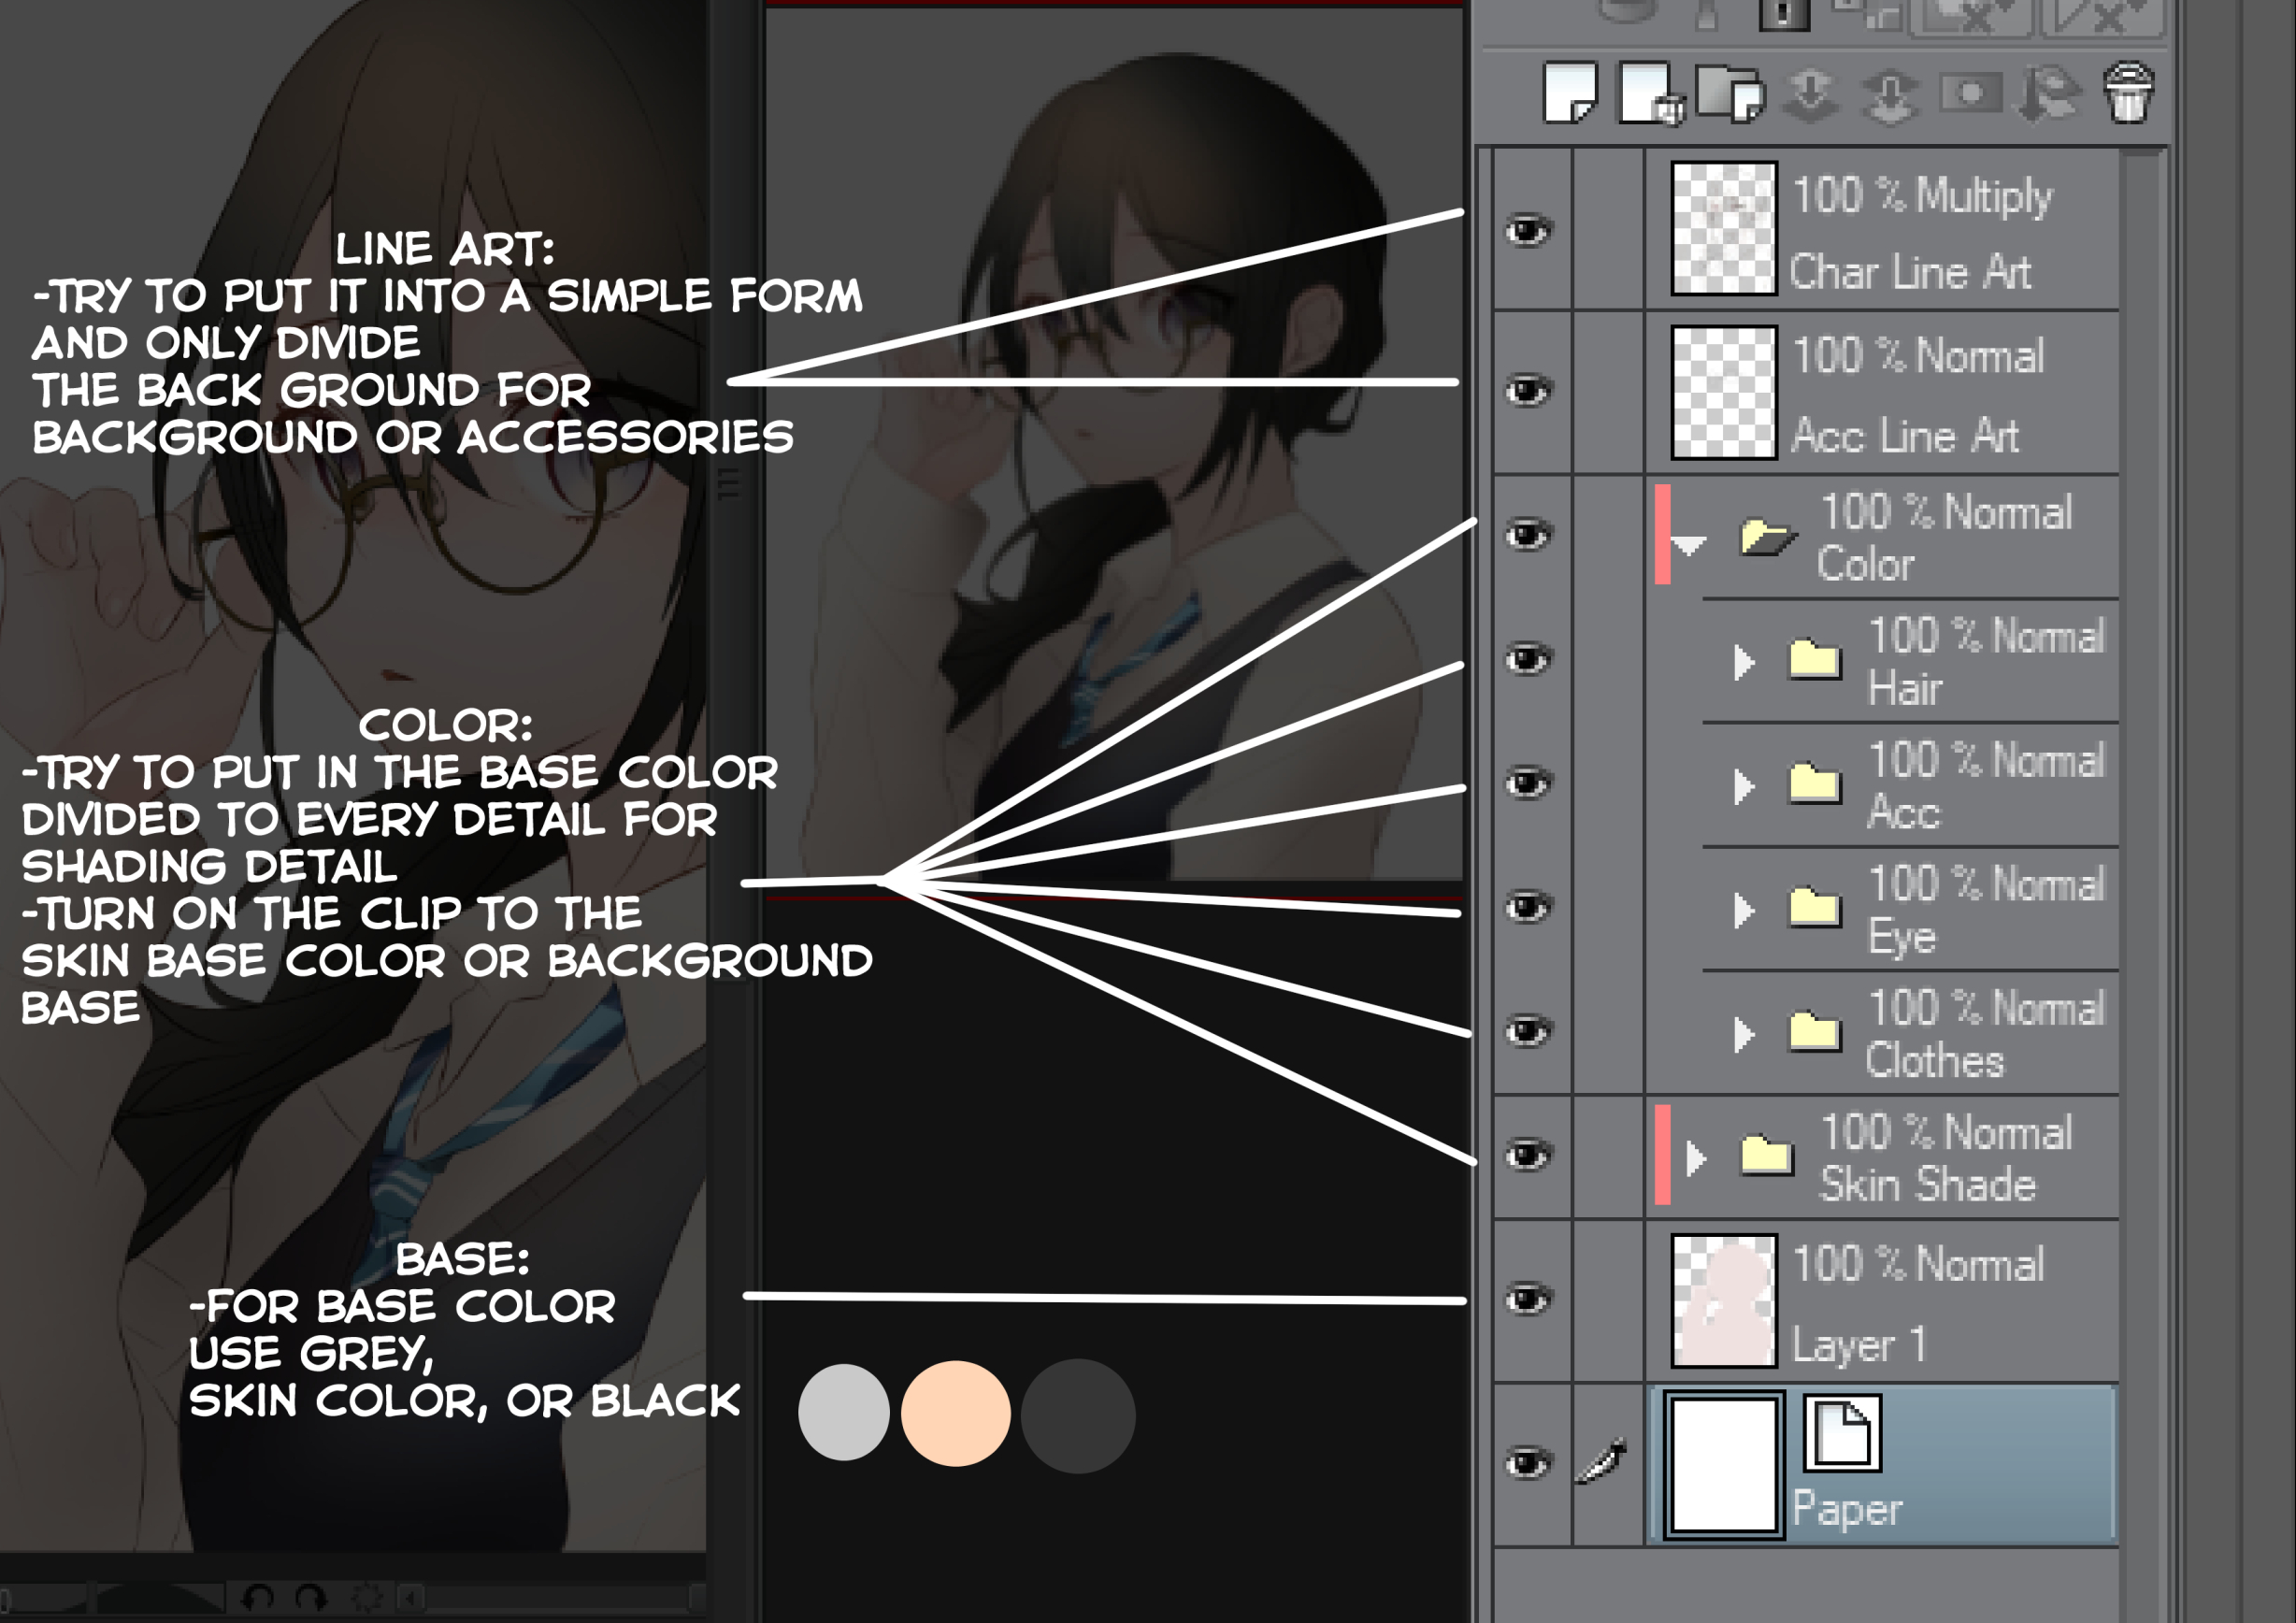Toggle visibility of the Hair folder
The width and height of the screenshot is (2296, 1623).
[1528, 659]
